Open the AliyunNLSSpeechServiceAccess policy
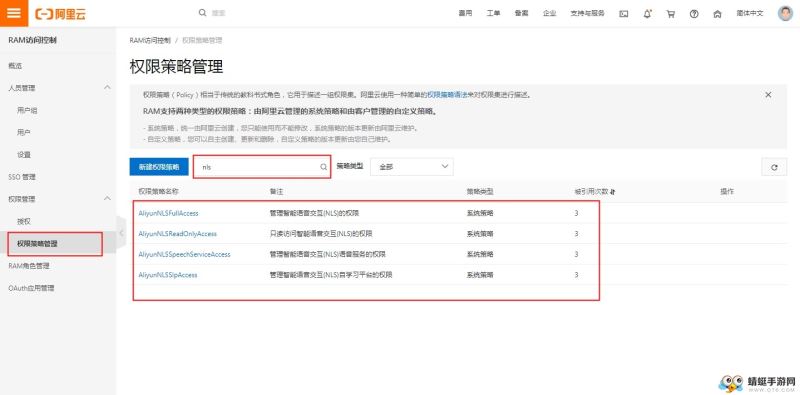800x395 pixels. (x=184, y=254)
